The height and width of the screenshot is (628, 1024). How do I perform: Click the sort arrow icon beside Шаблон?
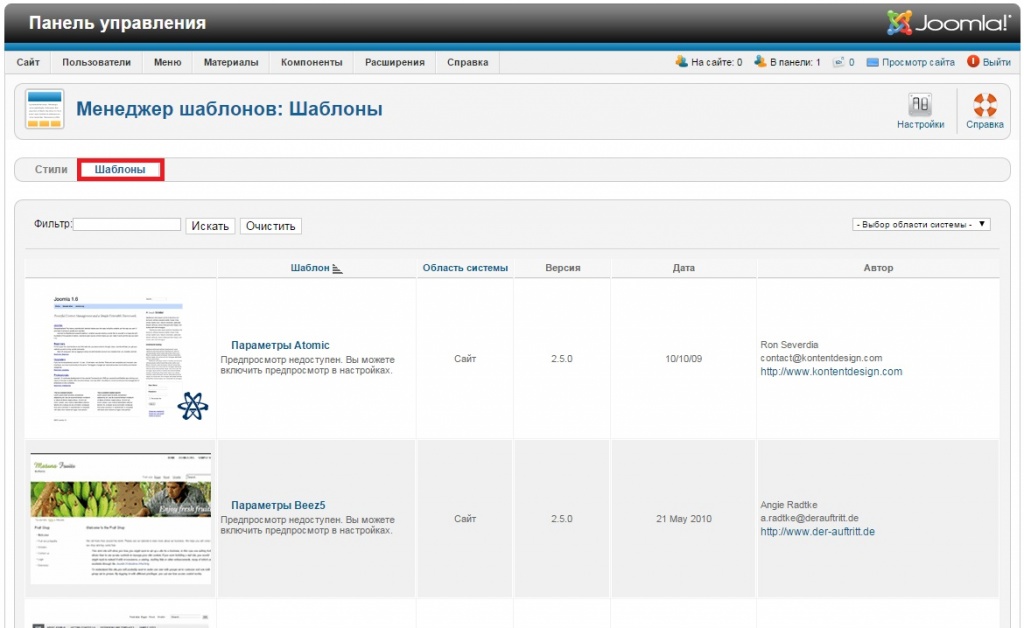coord(337,268)
